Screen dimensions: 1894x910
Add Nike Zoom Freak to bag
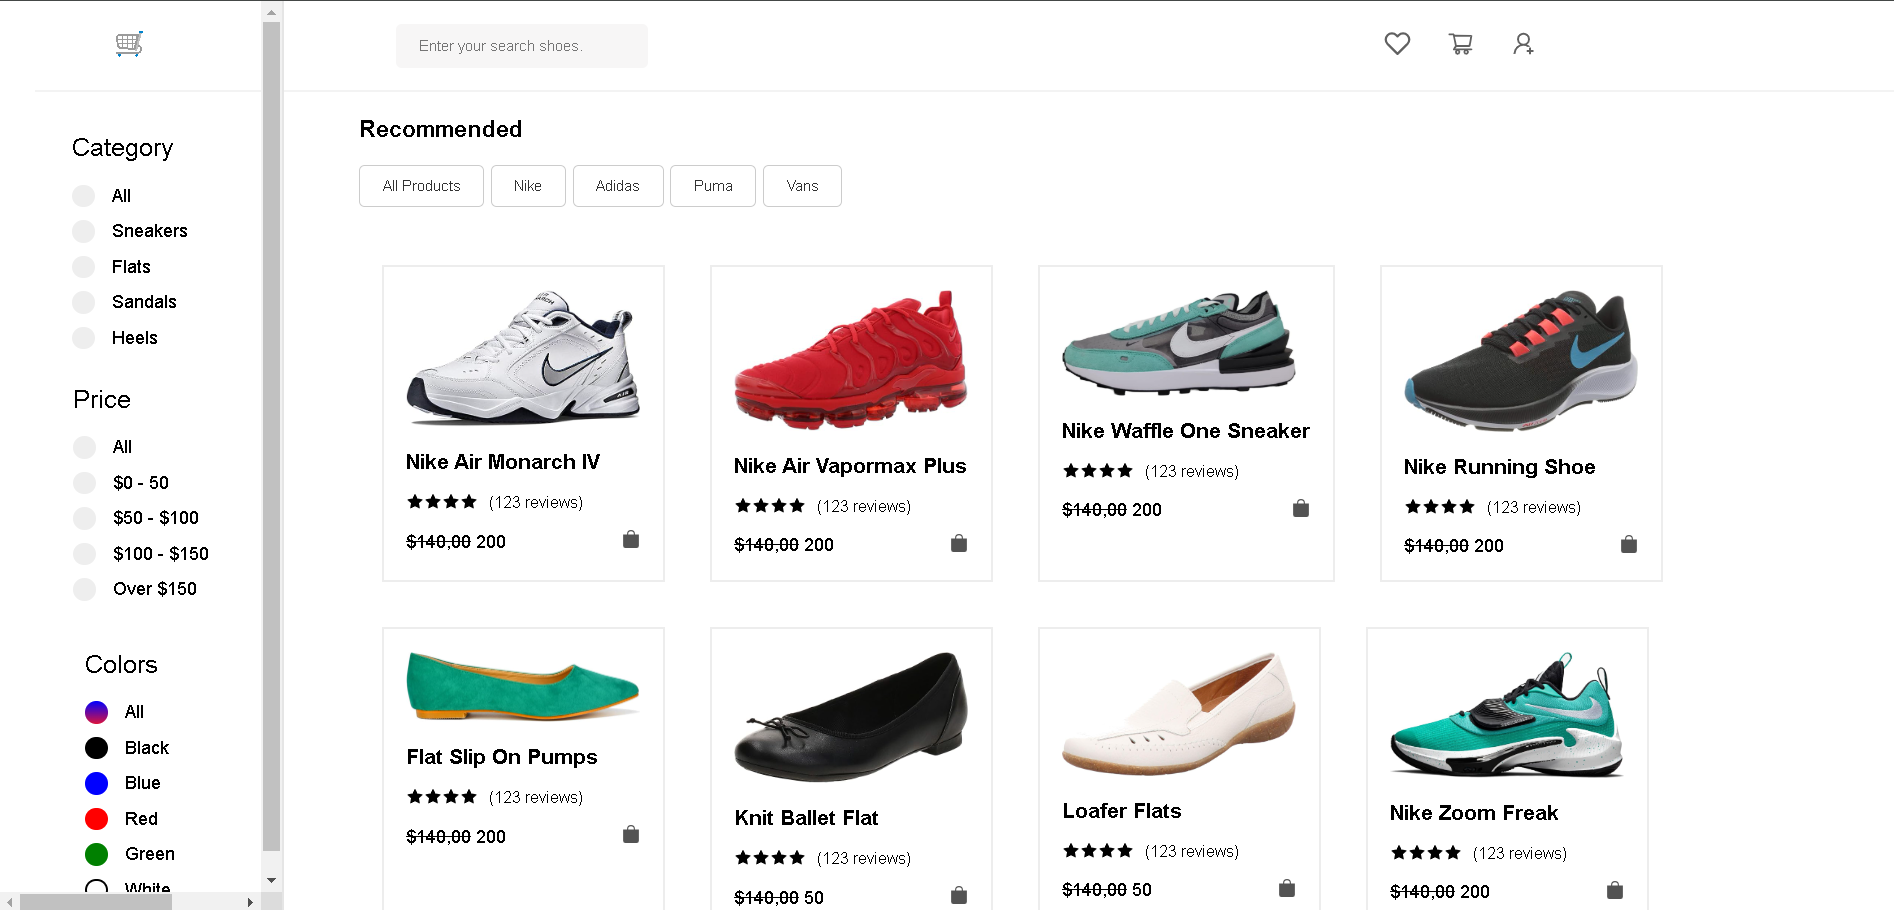(1615, 890)
